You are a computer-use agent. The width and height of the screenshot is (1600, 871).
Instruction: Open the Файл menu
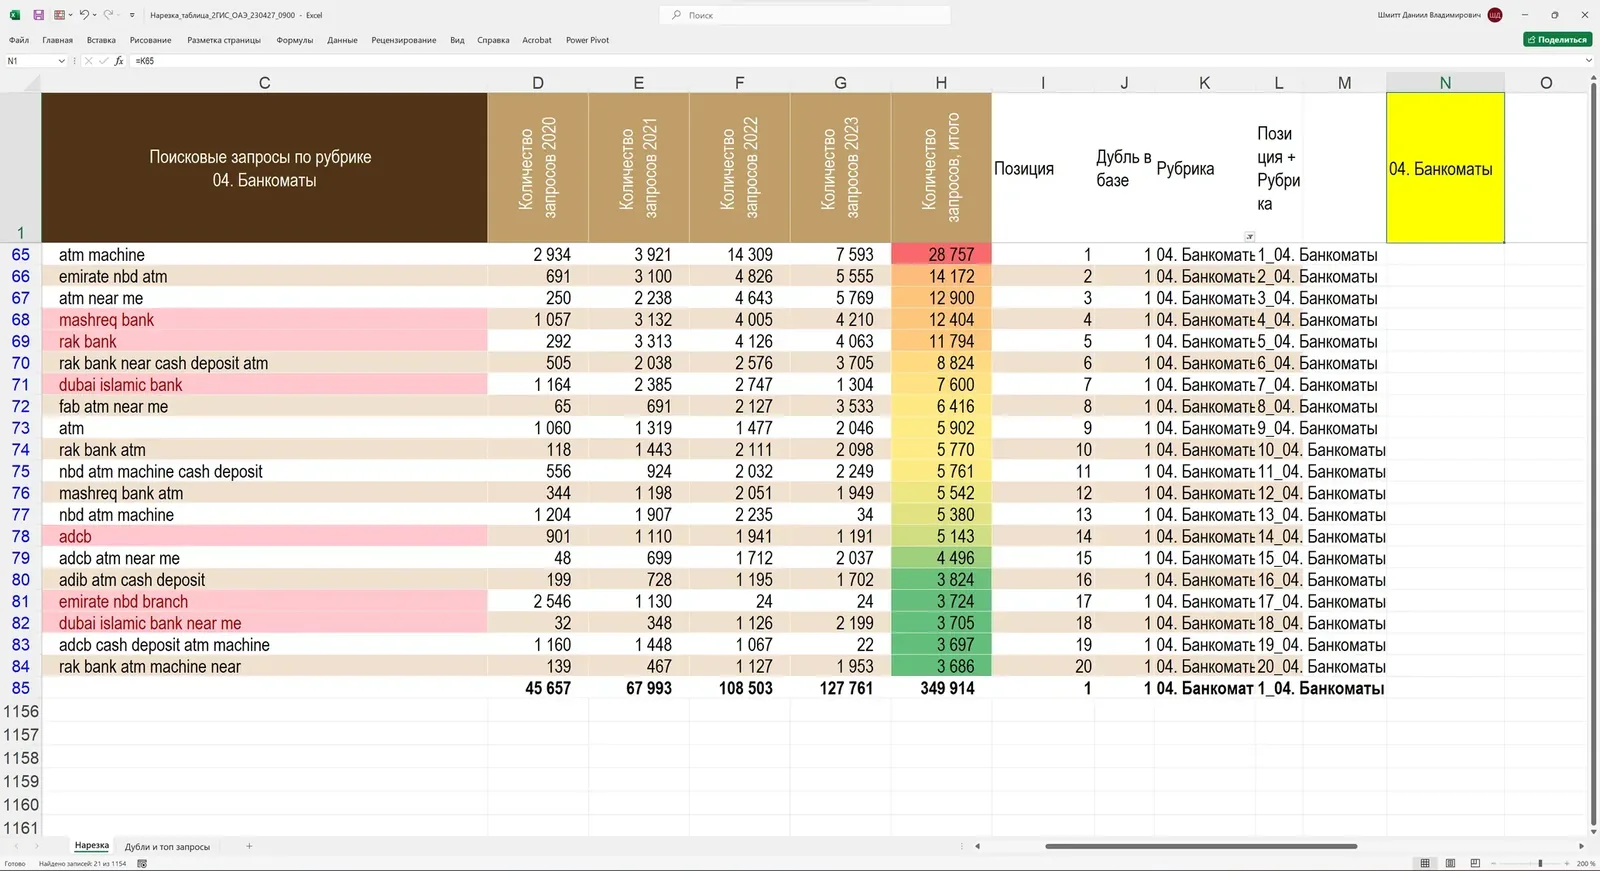(x=19, y=40)
